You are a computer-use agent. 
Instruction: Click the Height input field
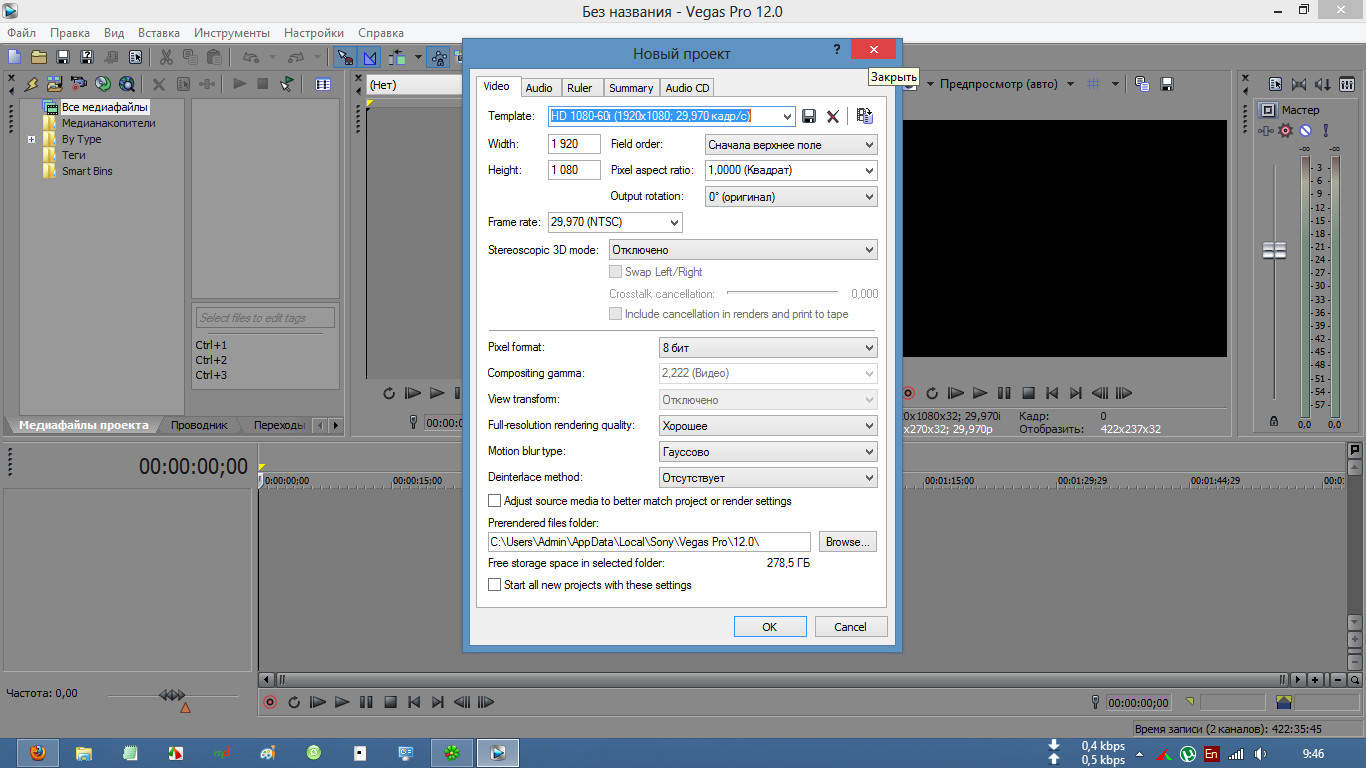575,170
